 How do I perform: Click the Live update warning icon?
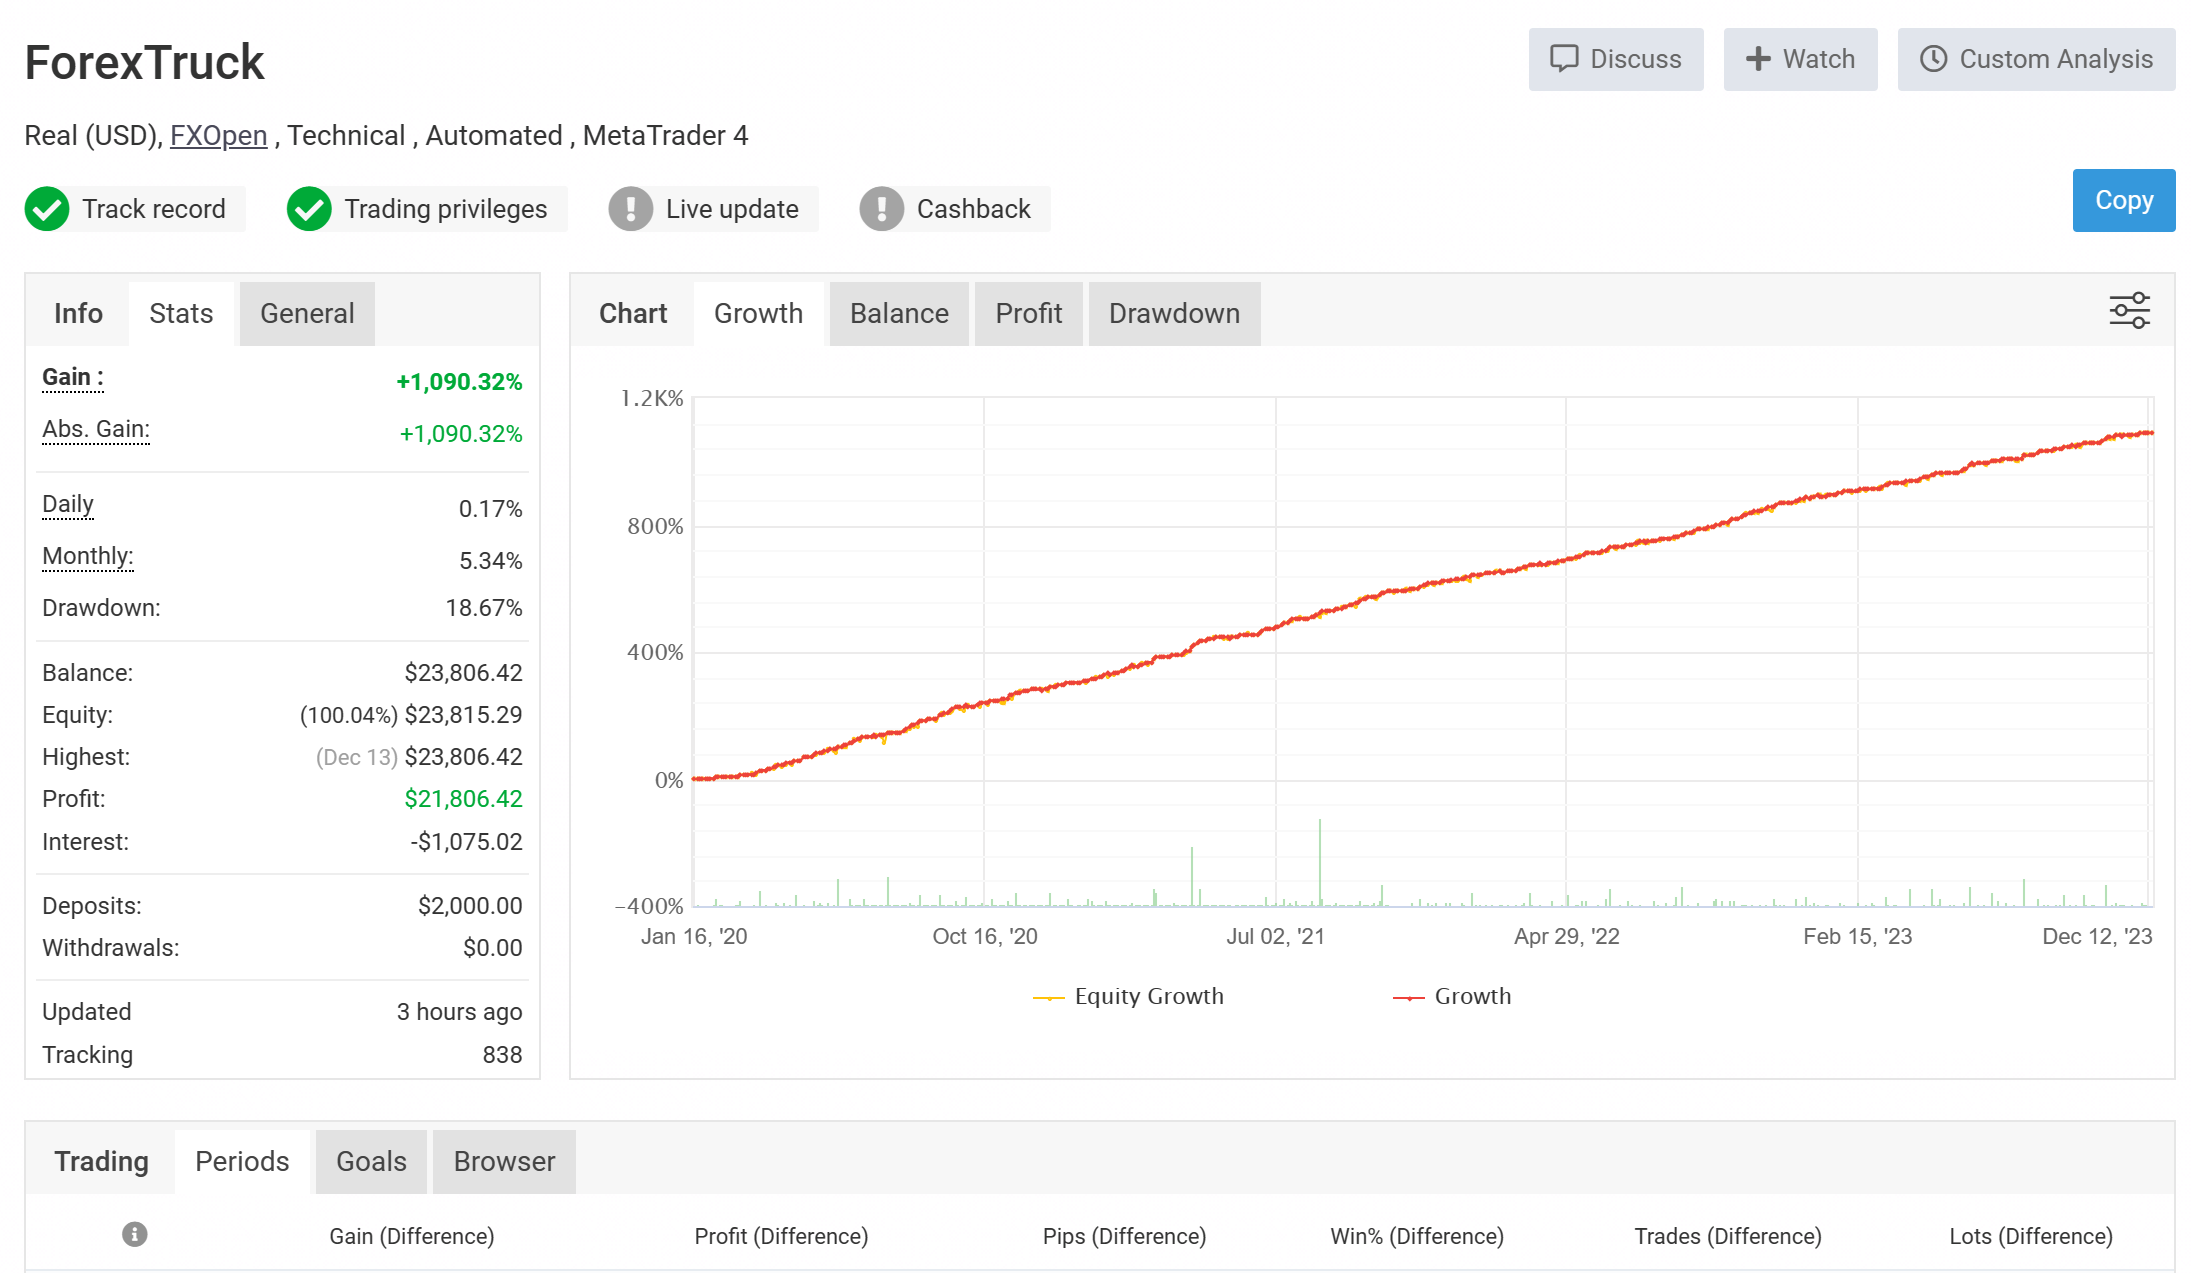pyautogui.click(x=631, y=209)
